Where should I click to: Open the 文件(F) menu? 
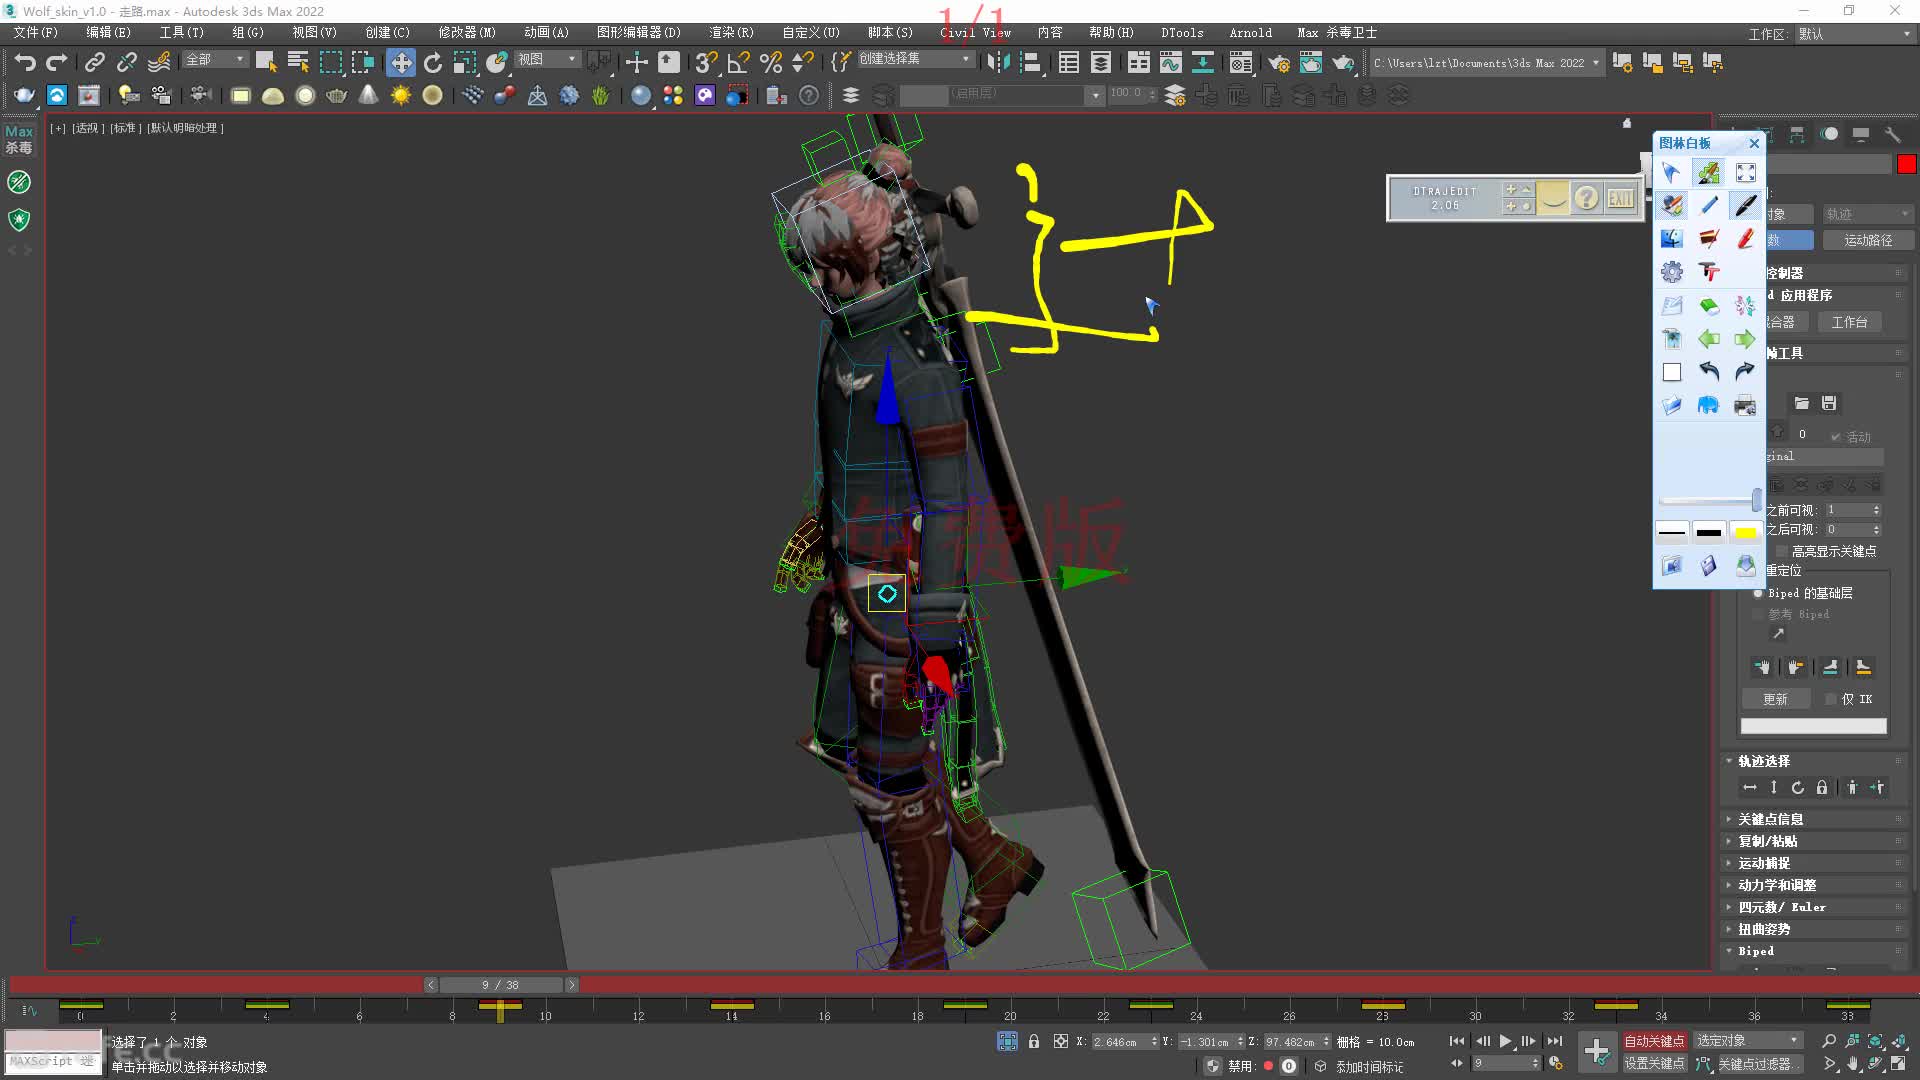click(x=36, y=33)
